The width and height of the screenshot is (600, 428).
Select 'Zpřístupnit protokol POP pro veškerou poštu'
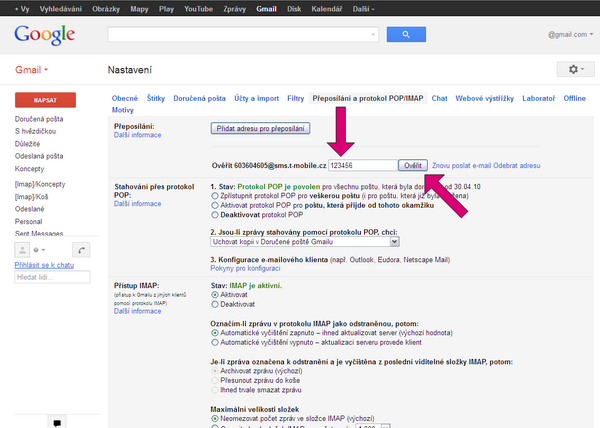pyautogui.click(x=215, y=196)
